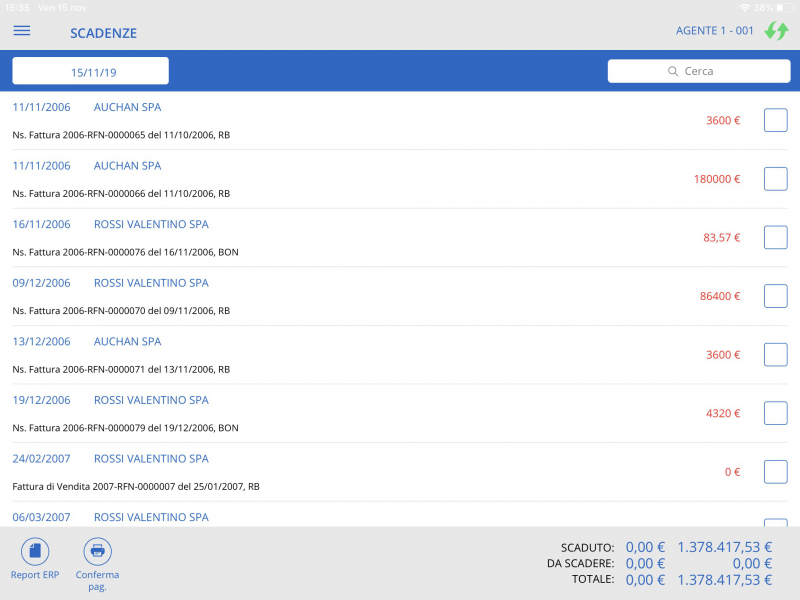Screen dimensions: 800x600
Task: Check the battery status icon
Action: pyautogui.click(x=784, y=7)
